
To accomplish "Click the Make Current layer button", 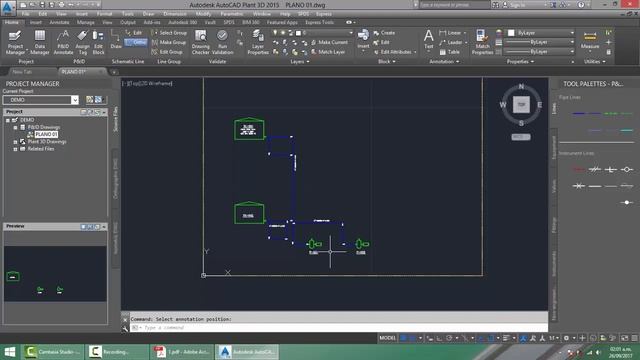I will [329, 42].
